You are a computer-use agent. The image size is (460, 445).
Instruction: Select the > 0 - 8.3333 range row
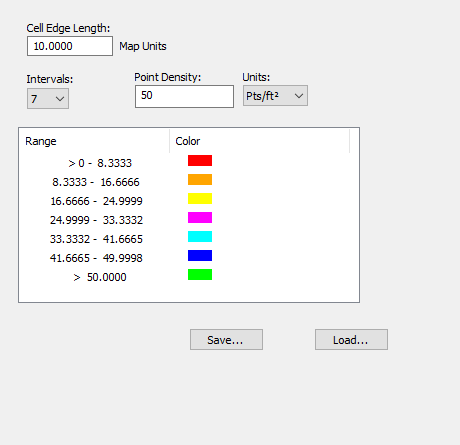[x=189, y=163]
